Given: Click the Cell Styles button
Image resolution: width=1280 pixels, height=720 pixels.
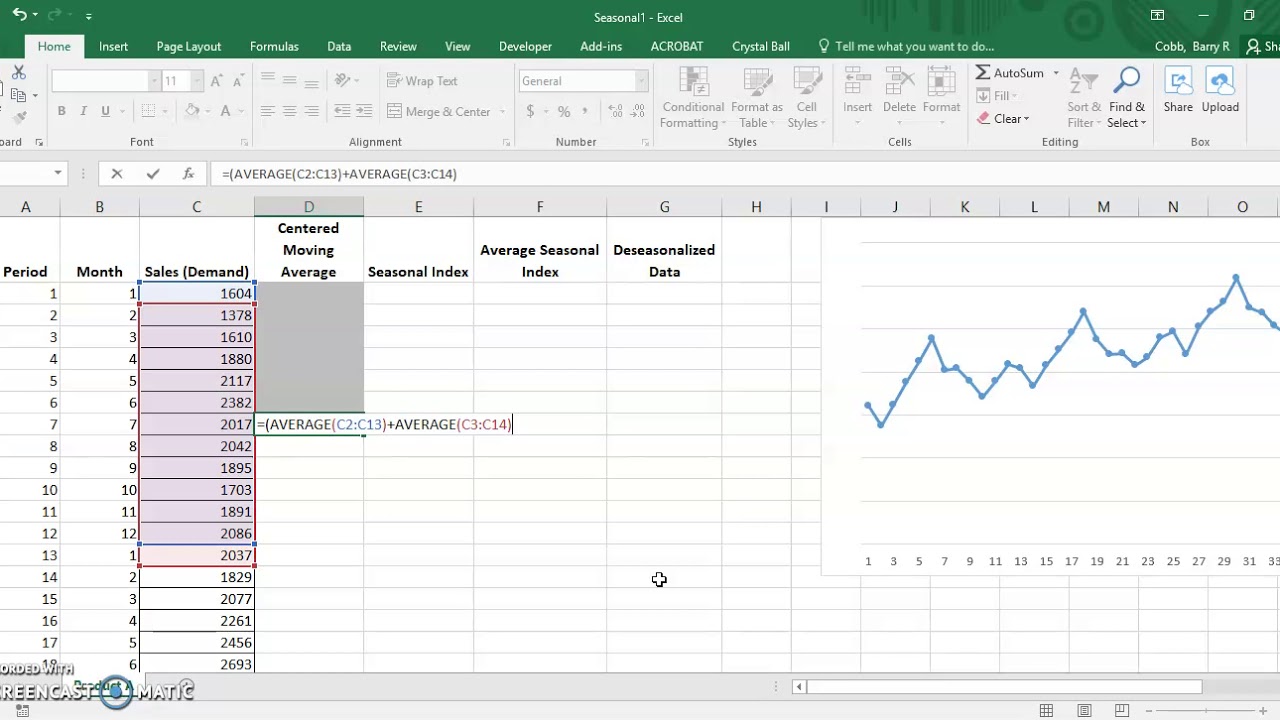Looking at the screenshot, I should (805, 98).
